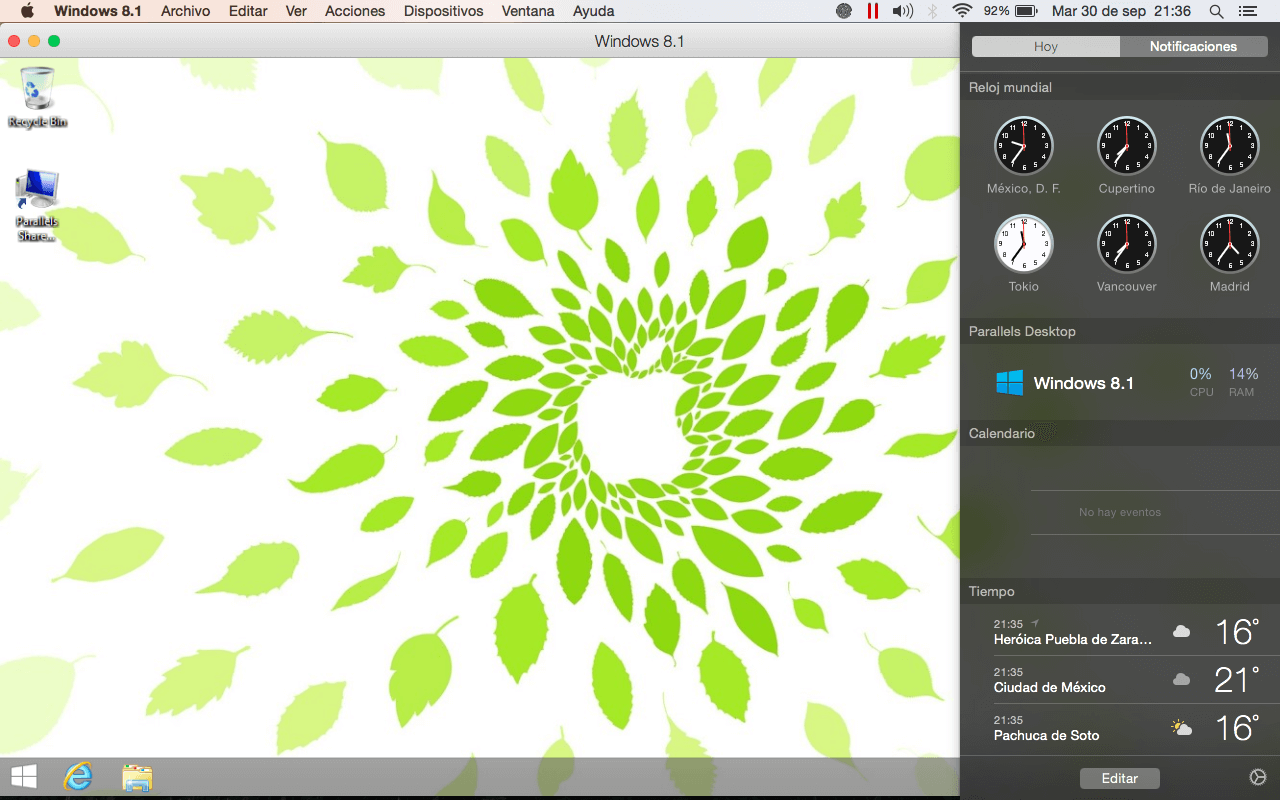Open the Wi-Fi status menu
Image resolution: width=1280 pixels, height=800 pixels.
962,11
